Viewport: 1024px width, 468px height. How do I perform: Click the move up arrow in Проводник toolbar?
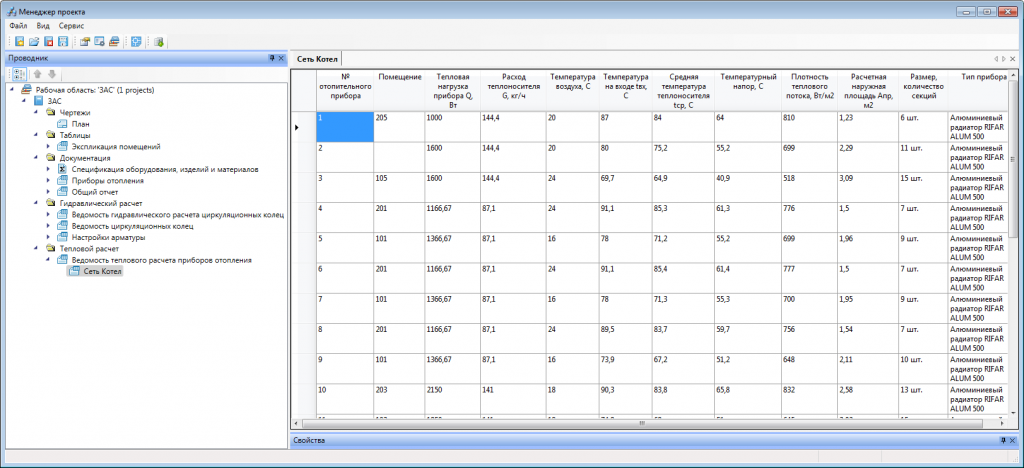[38, 74]
